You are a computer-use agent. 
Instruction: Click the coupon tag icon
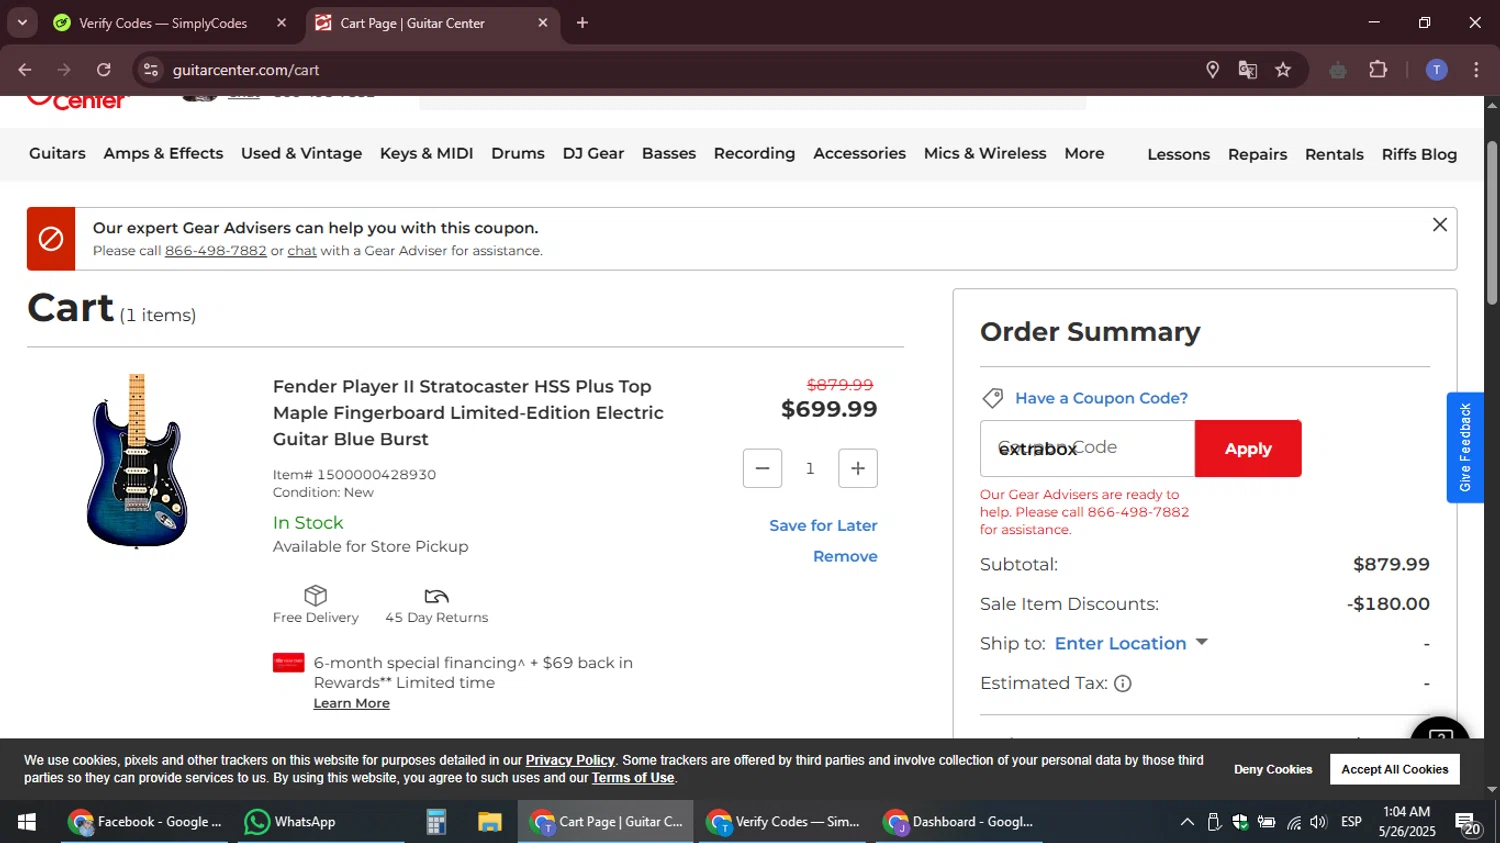(993, 398)
